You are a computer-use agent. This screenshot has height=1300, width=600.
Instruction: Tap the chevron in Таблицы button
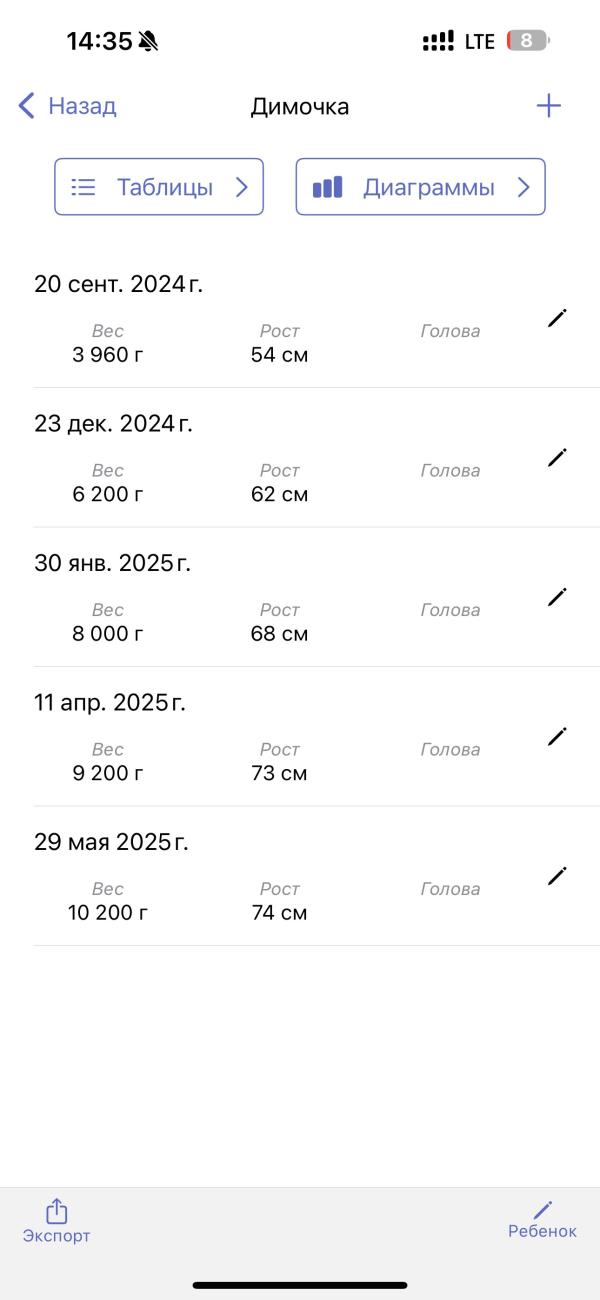(x=241, y=187)
